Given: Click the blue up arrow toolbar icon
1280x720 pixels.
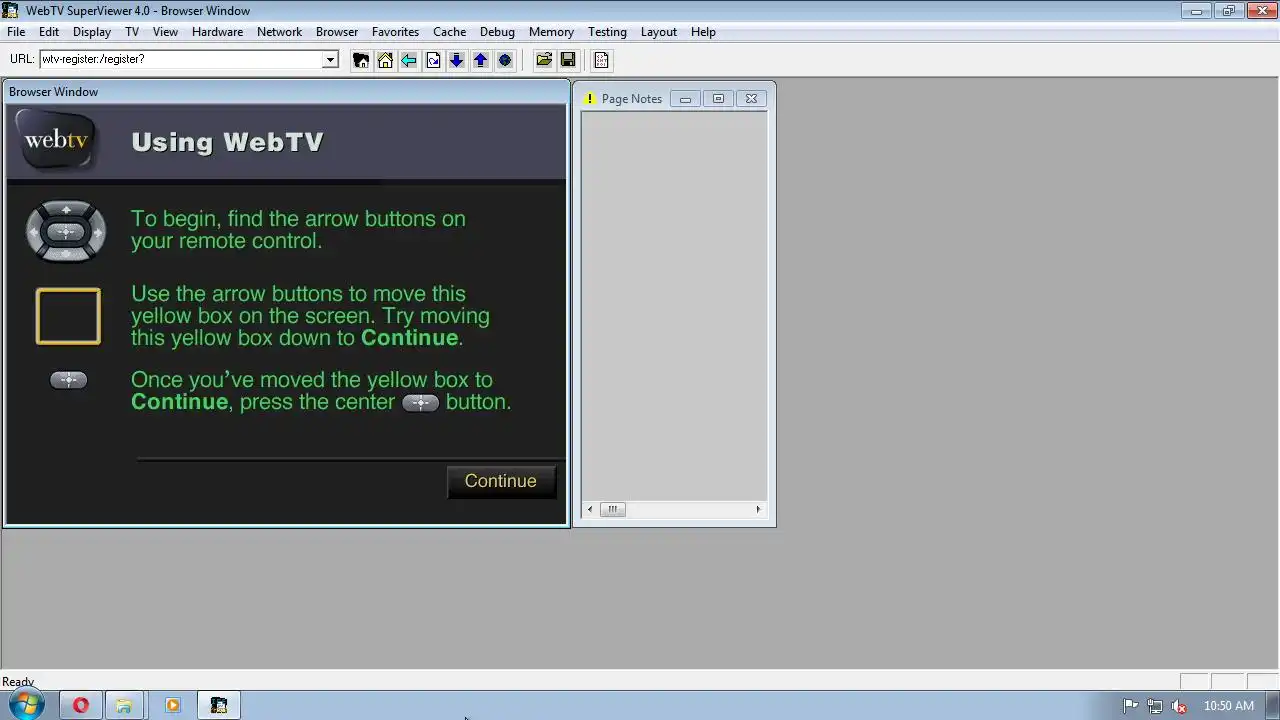Looking at the screenshot, I should coord(481,60).
